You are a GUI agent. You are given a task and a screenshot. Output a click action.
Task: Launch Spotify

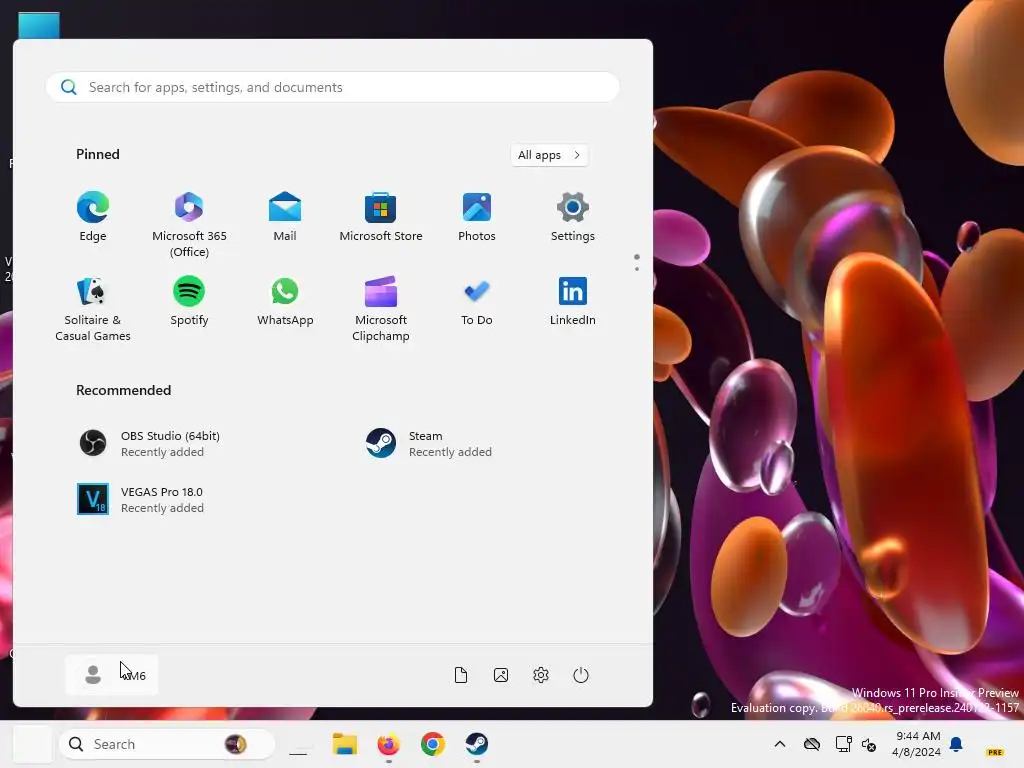tap(189, 302)
